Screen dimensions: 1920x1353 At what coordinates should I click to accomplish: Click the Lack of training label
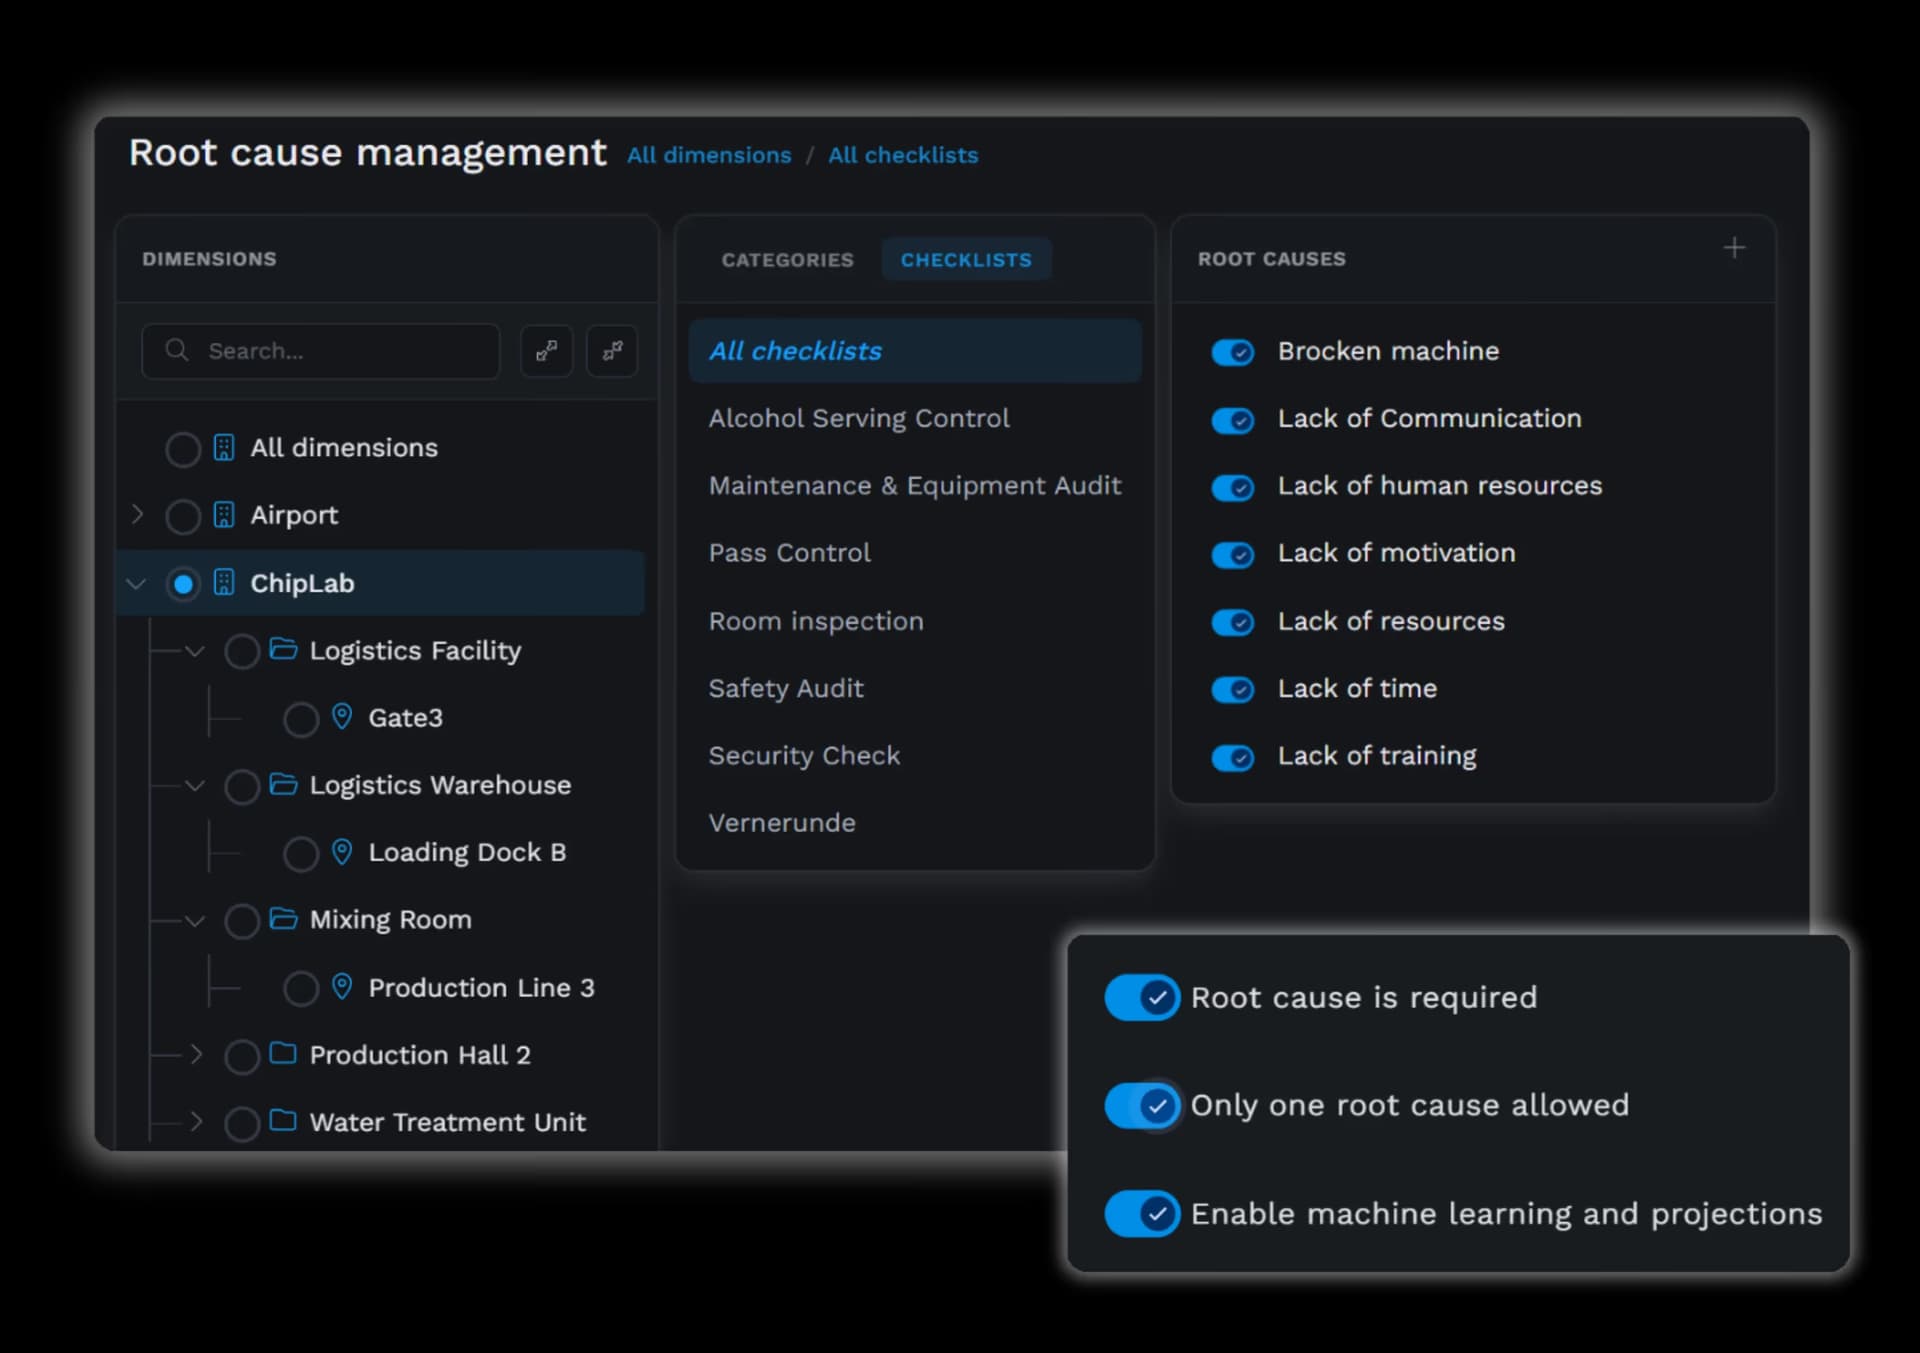[x=1377, y=755]
